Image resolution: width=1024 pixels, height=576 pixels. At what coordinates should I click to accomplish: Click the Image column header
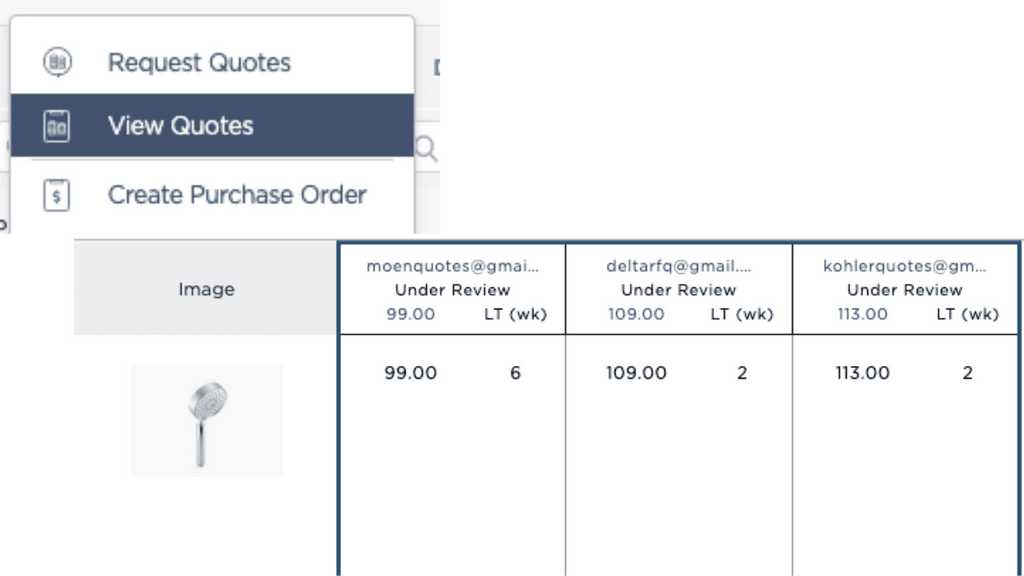coord(206,290)
